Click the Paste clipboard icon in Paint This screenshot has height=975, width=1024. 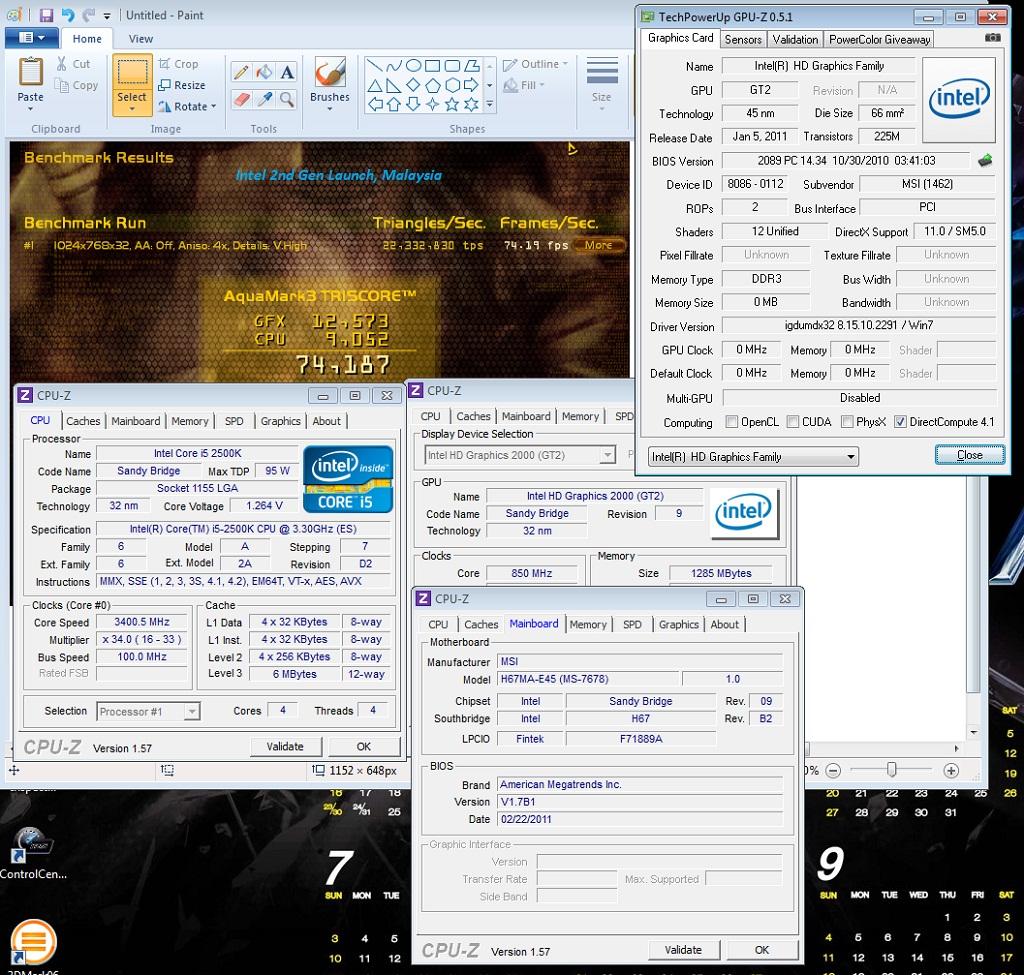pyautogui.click(x=31, y=72)
